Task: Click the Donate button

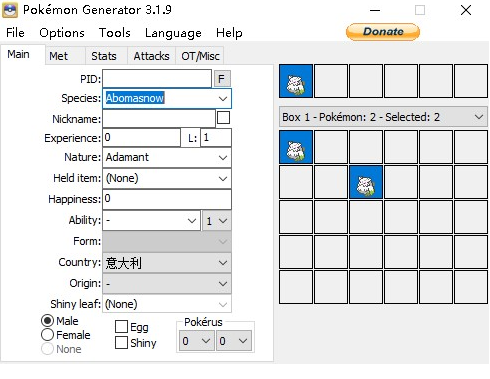Action: tap(383, 32)
